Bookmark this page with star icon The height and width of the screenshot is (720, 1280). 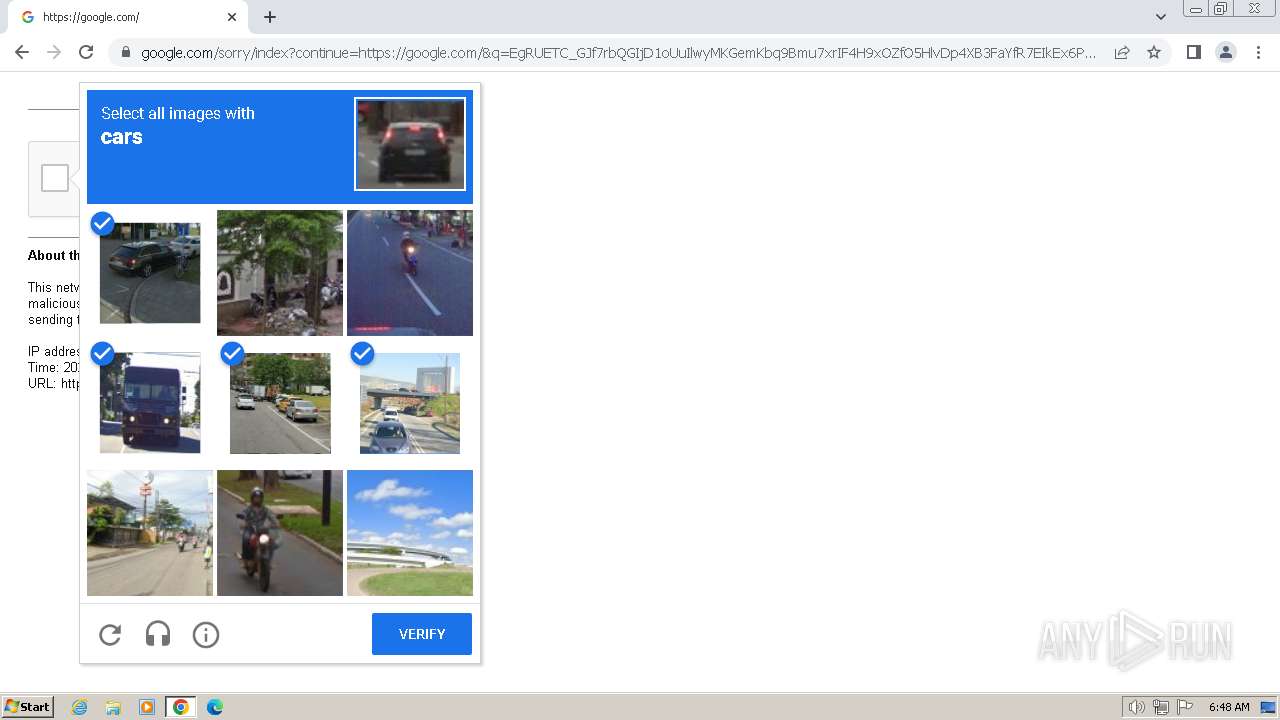1154,52
